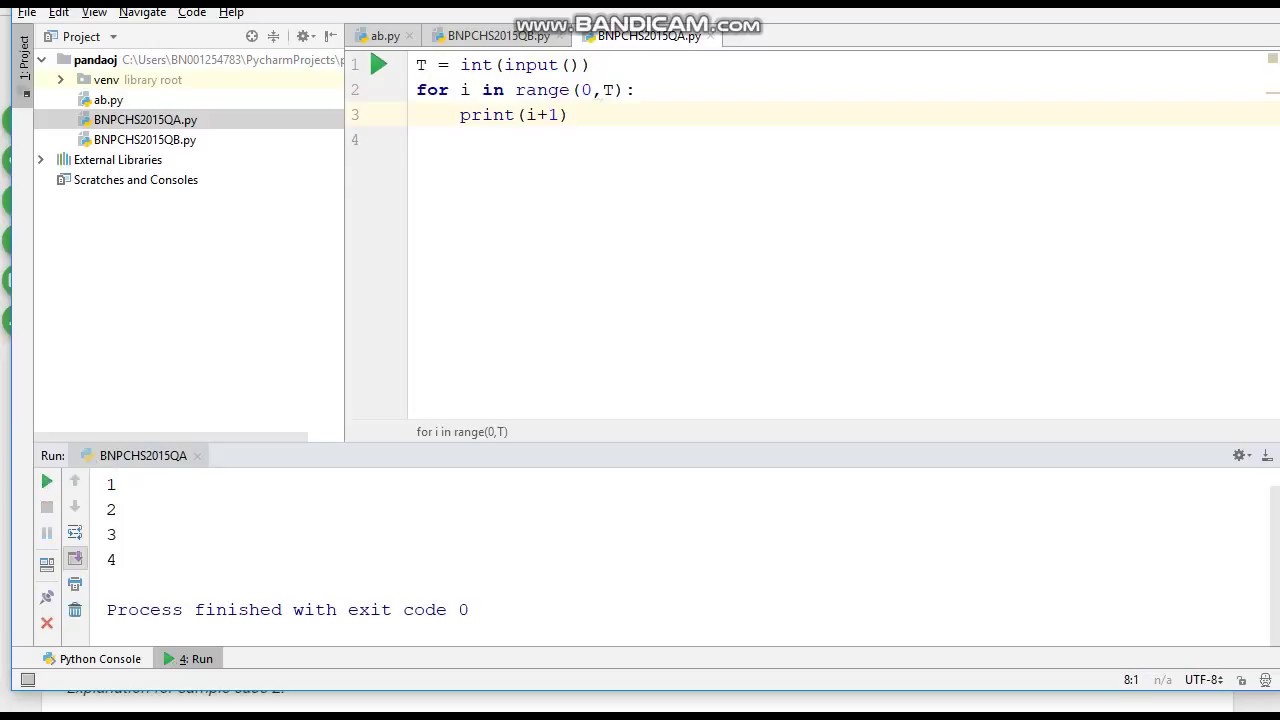Screen dimensions: 1280x720
Task: Change file encoding via UTF-8 selector
Action: click(1205, 680)
